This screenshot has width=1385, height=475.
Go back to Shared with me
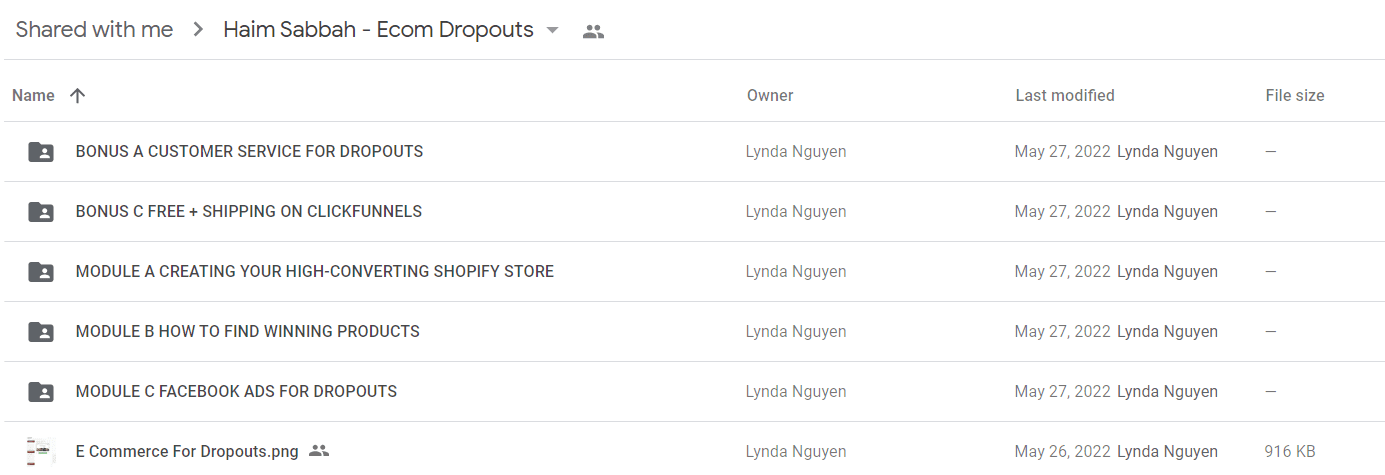(95, 30)
